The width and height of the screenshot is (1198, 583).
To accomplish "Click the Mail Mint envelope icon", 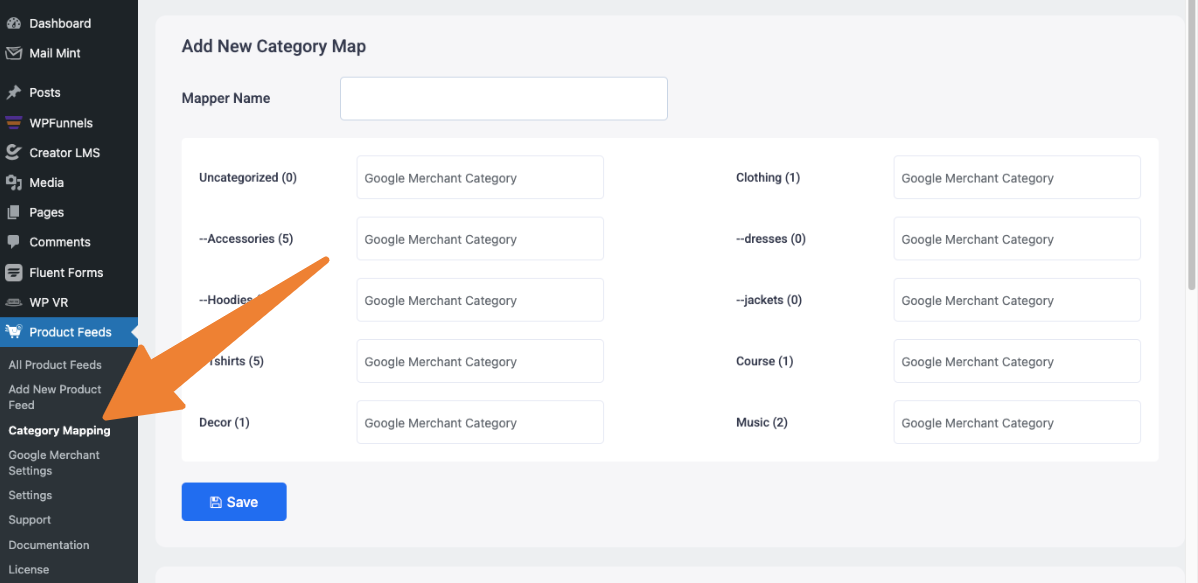I will (x=14, y=53).
